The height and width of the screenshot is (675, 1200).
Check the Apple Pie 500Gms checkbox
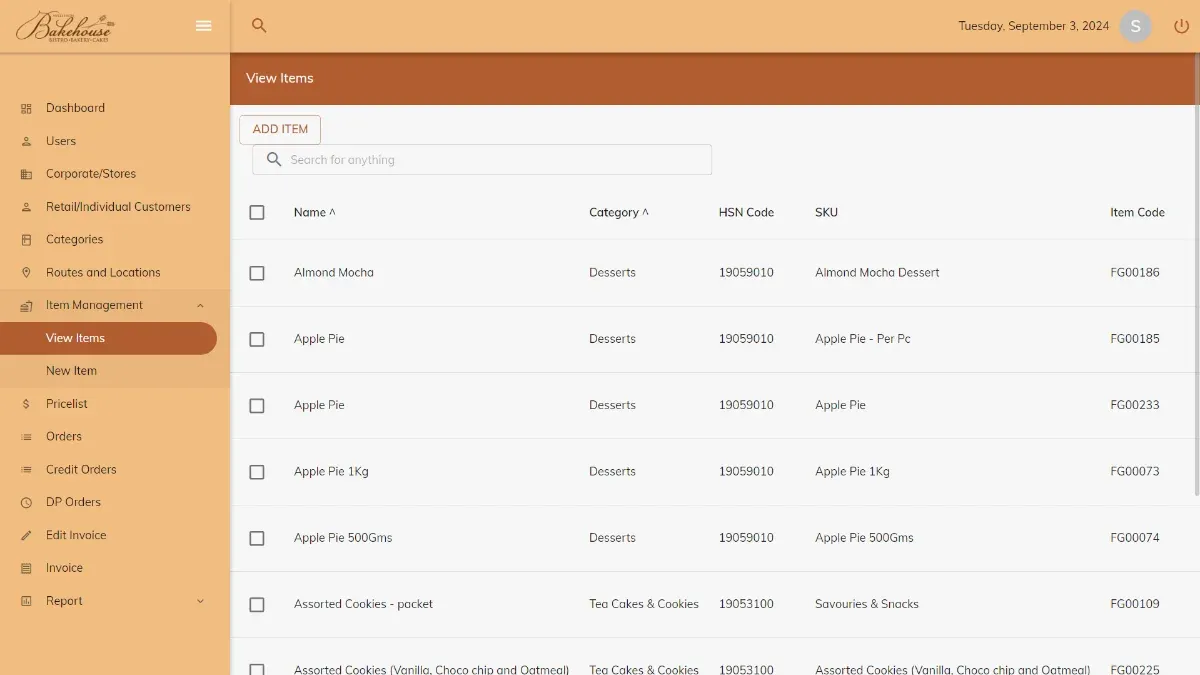pyautogui.click(x=257, y=538)
